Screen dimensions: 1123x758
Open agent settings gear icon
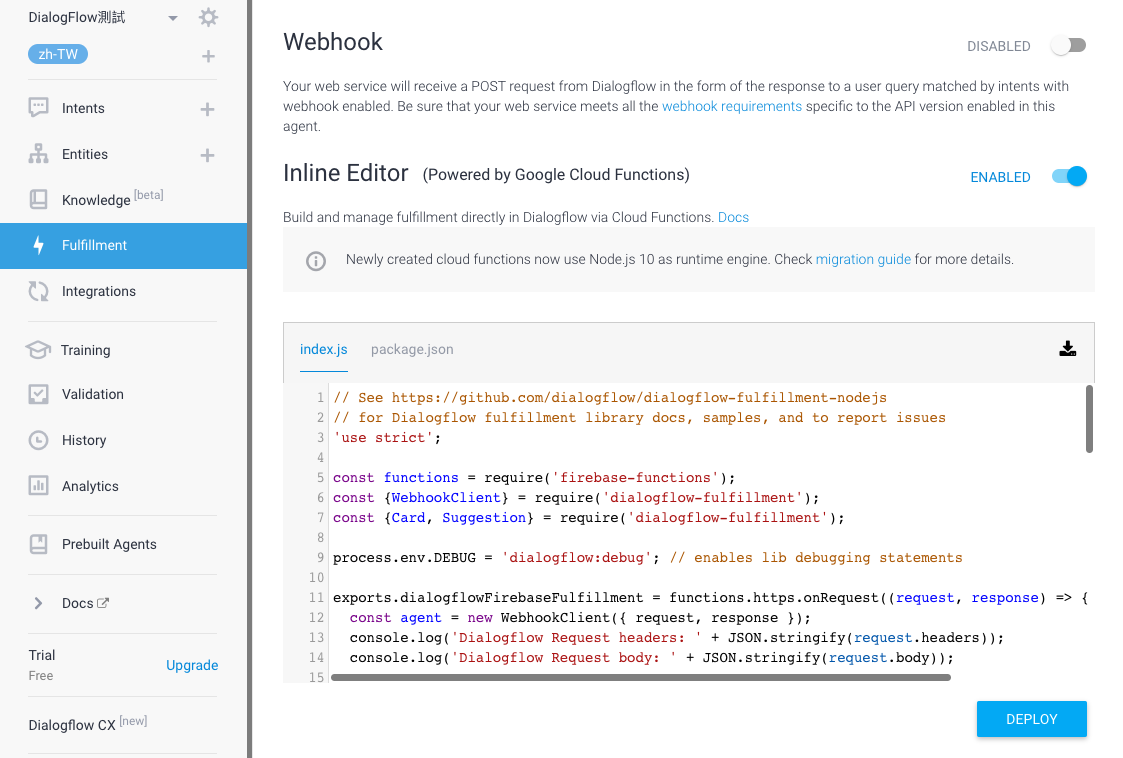[x=208, y=17]
